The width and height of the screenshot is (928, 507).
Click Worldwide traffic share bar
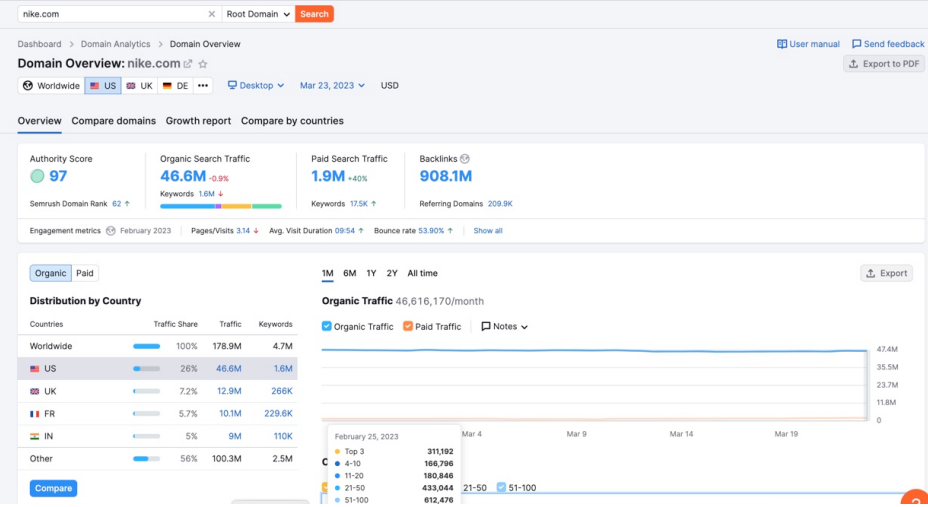[146, 346]
